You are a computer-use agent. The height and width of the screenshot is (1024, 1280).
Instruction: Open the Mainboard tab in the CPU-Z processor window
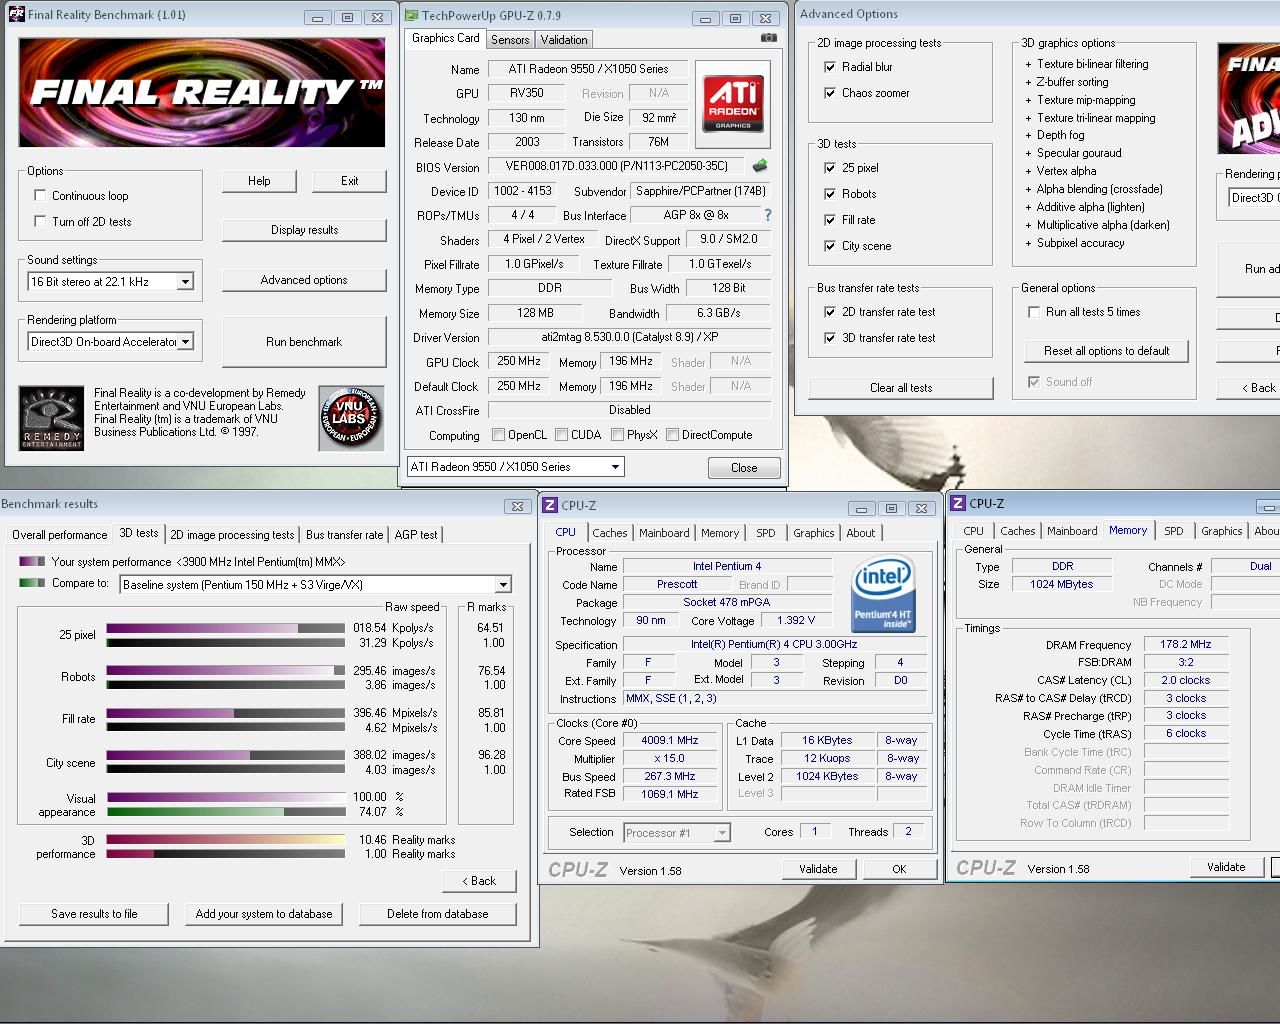(x=664, y=533)
